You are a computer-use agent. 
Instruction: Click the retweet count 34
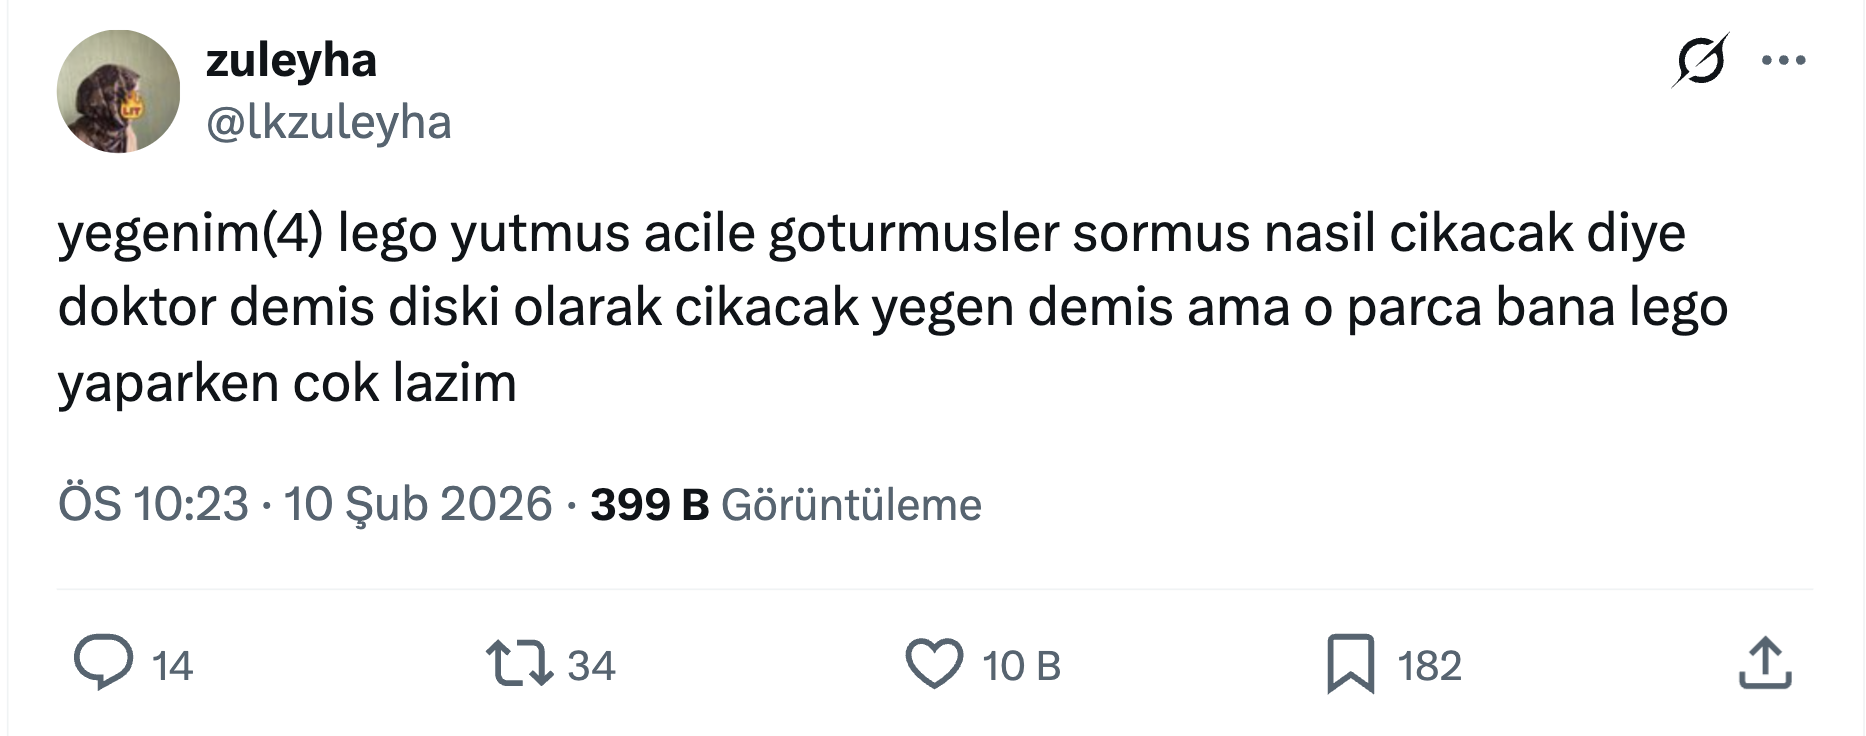pos(591,666)
